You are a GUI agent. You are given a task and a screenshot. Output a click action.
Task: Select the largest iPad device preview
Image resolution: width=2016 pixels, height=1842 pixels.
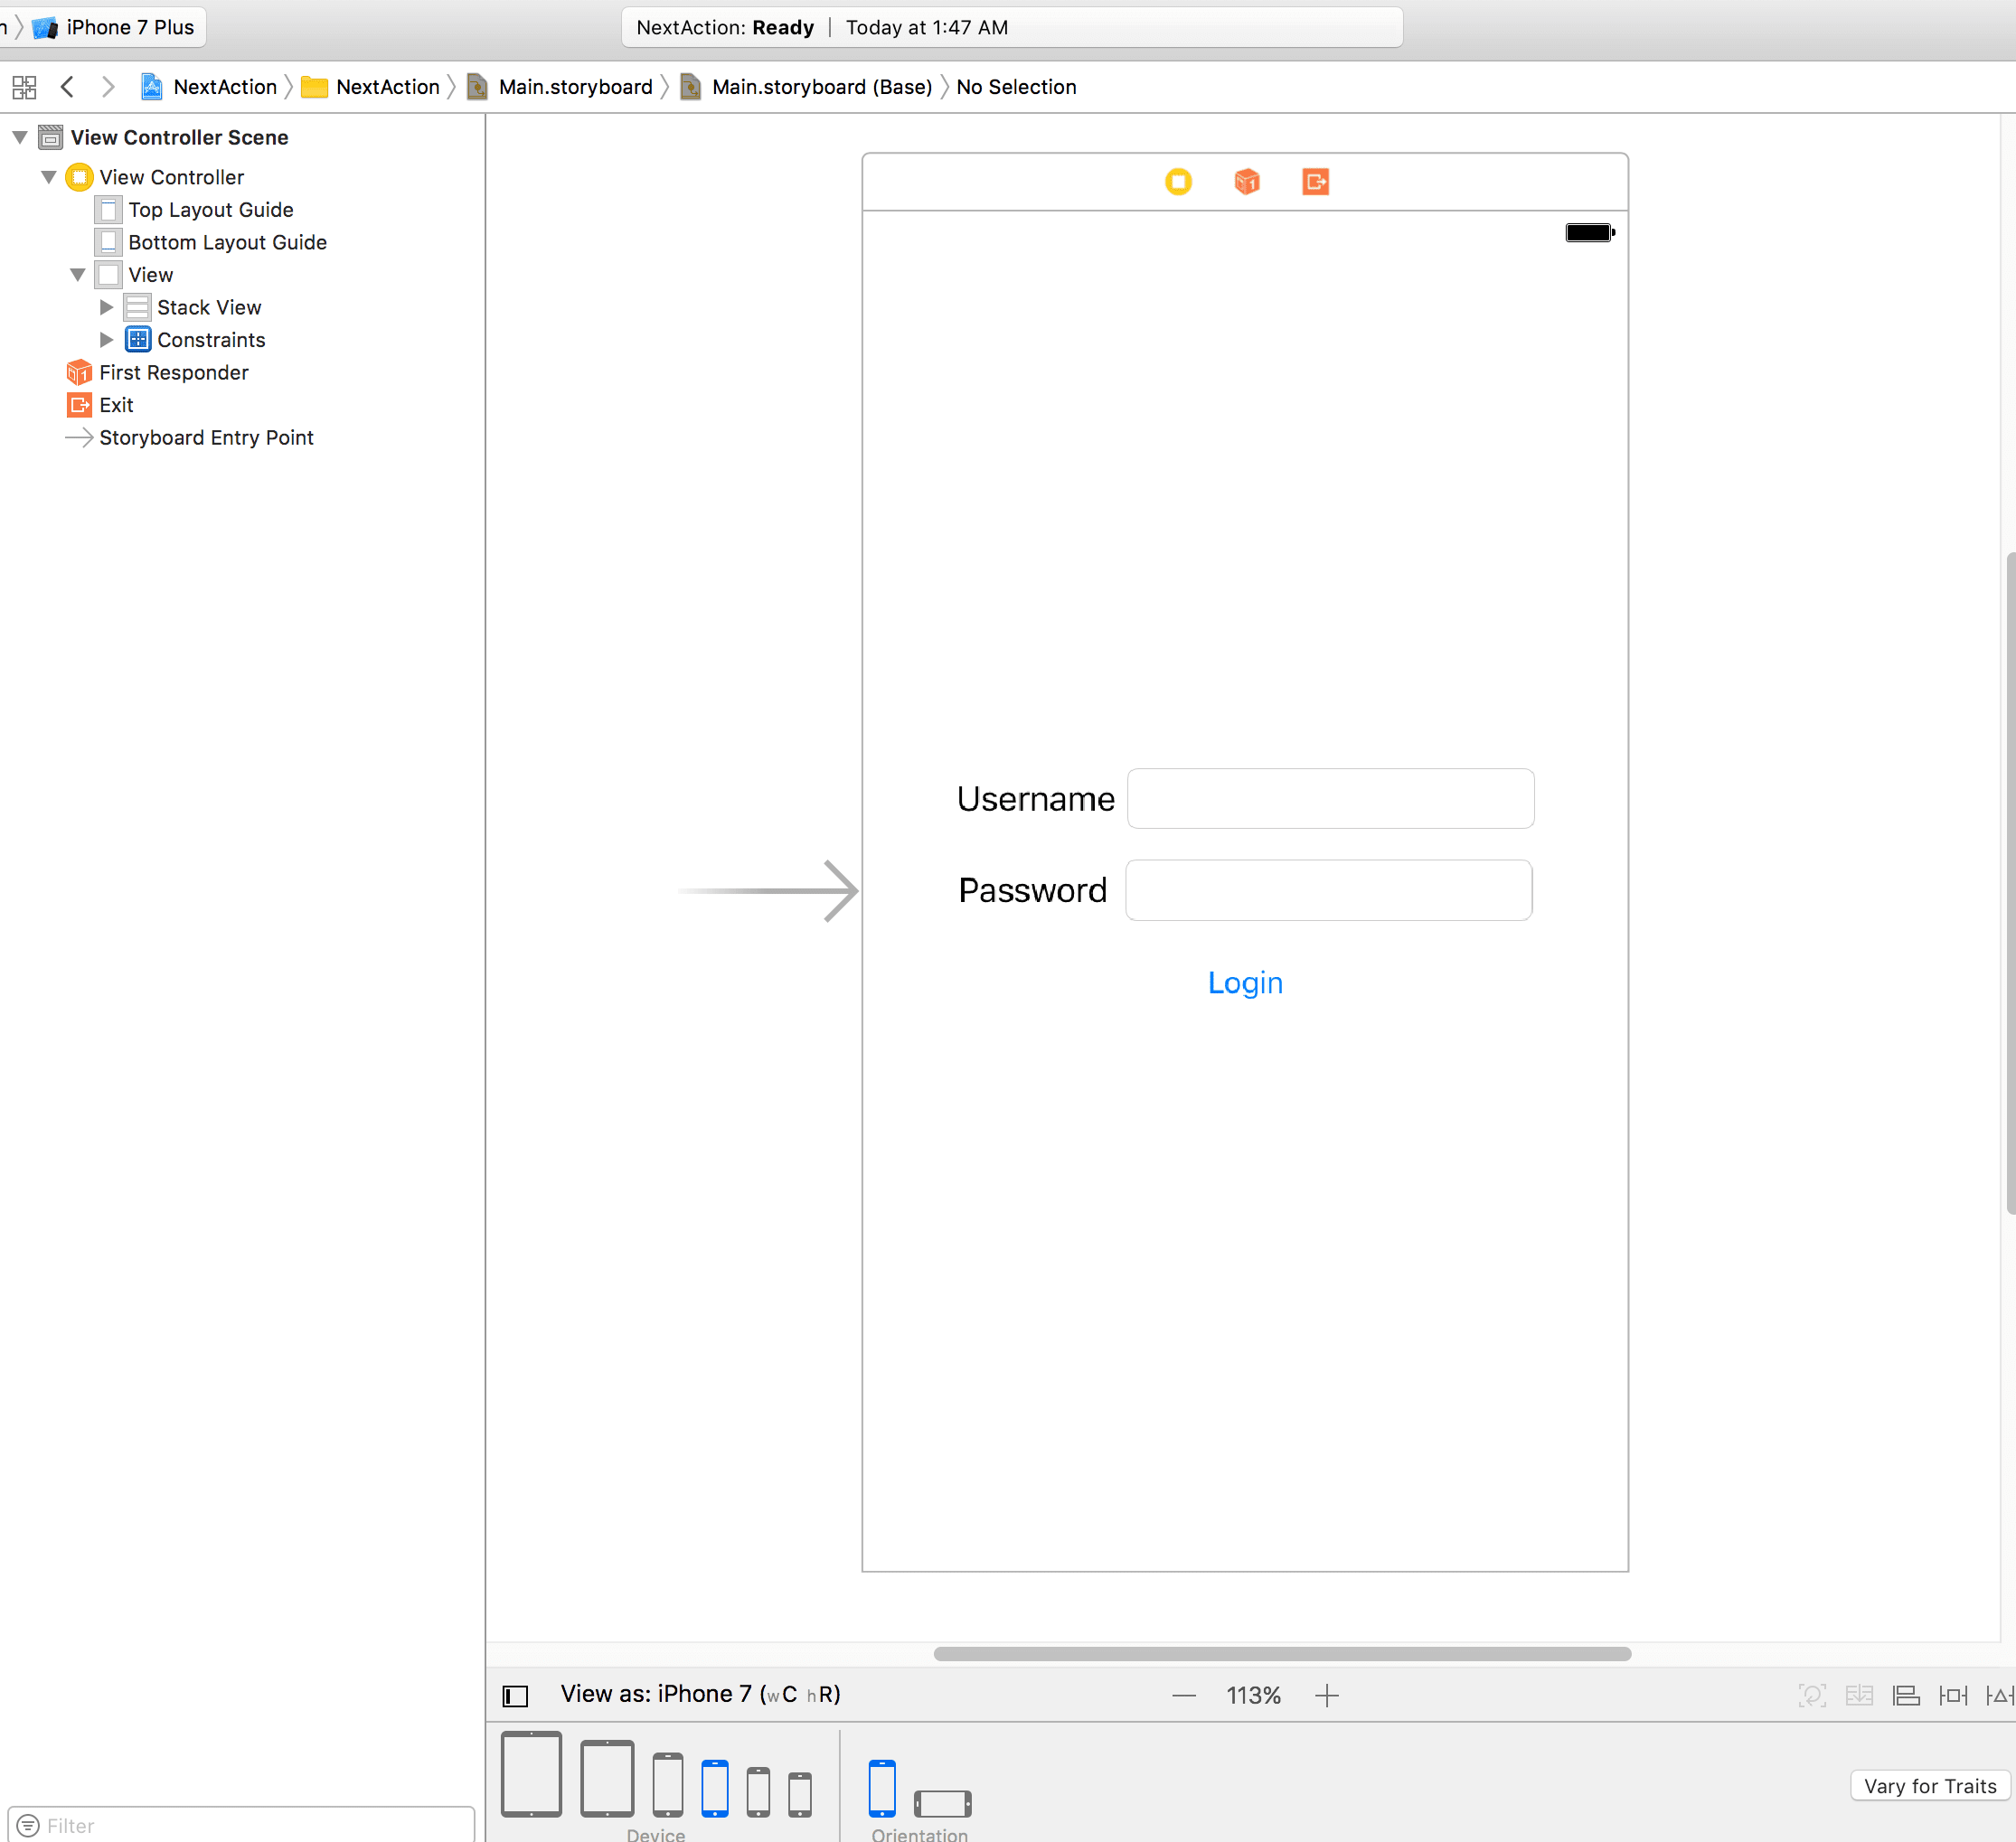530,1774
